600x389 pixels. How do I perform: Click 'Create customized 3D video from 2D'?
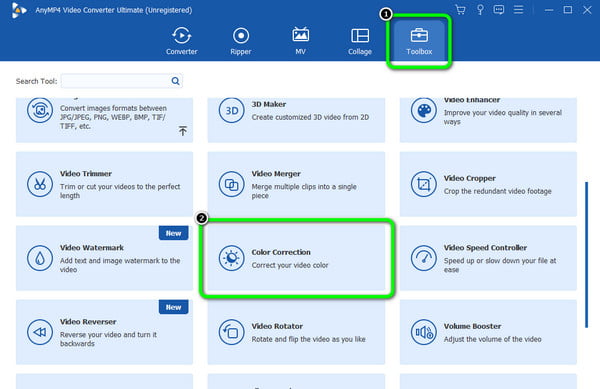pos(310,117)
